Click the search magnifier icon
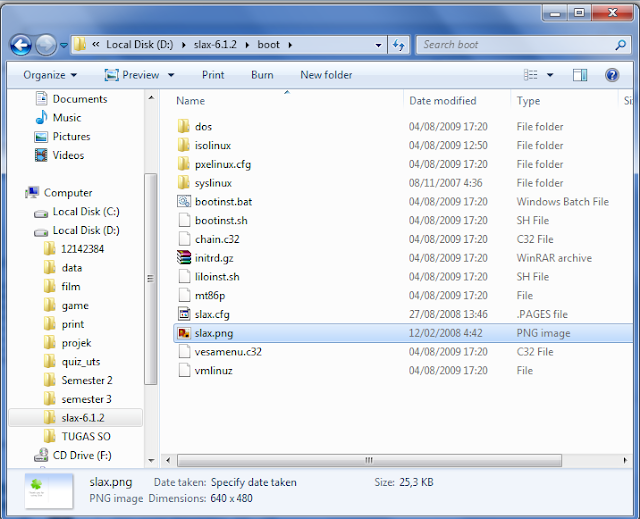Viewport: 640px width, 519px height. (620, 45)
